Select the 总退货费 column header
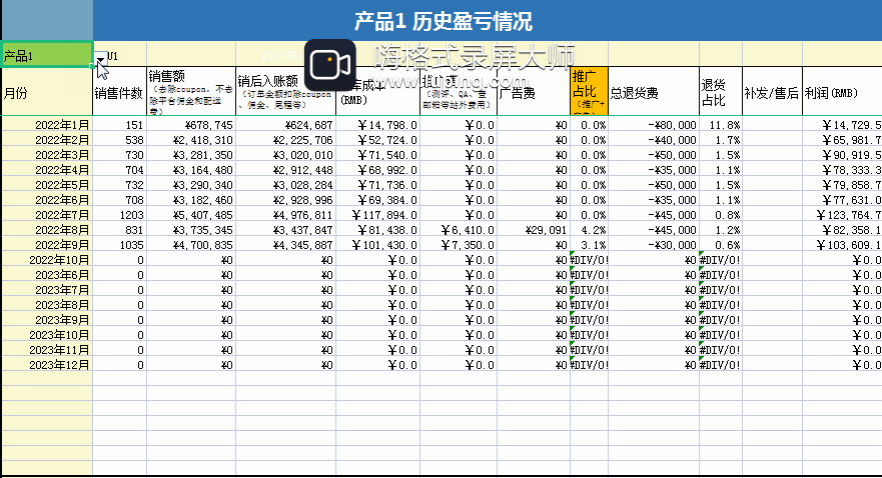Viewport: 882px width, 478px height. click(x=654, y=92)
